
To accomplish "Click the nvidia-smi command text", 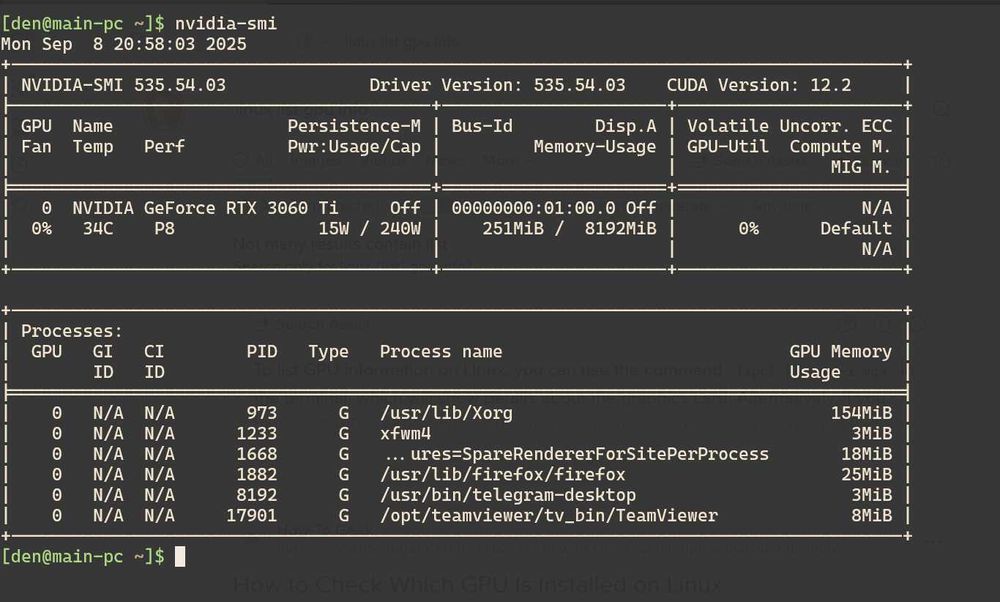I will coord(226,22).
